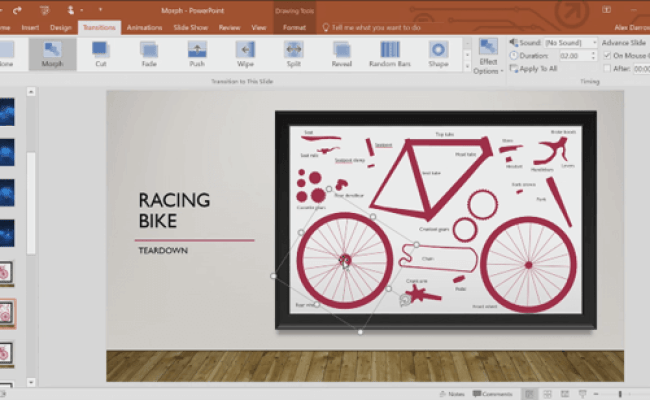Viewport: 650px width, 400px height.
Task: Switch to Normal view icon
Action: click(x=529, y=394)
